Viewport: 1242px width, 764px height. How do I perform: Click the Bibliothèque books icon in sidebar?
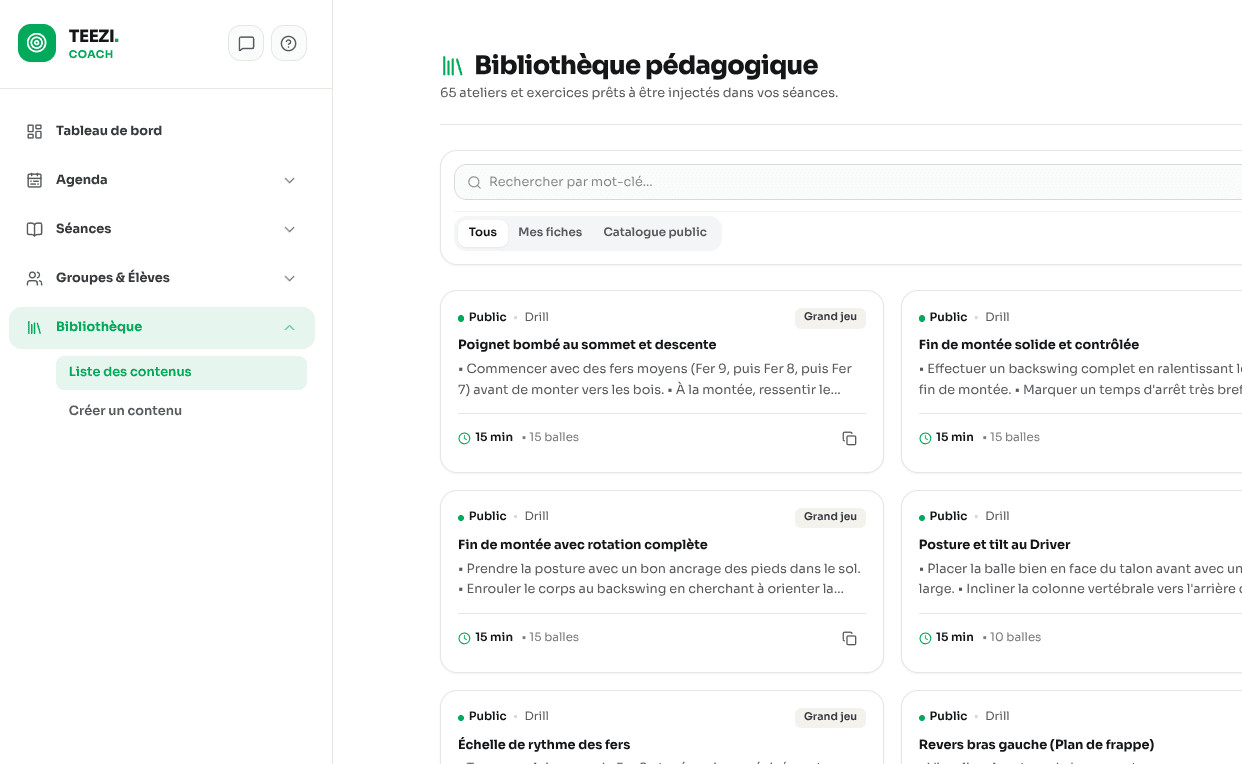click(35, 327)
